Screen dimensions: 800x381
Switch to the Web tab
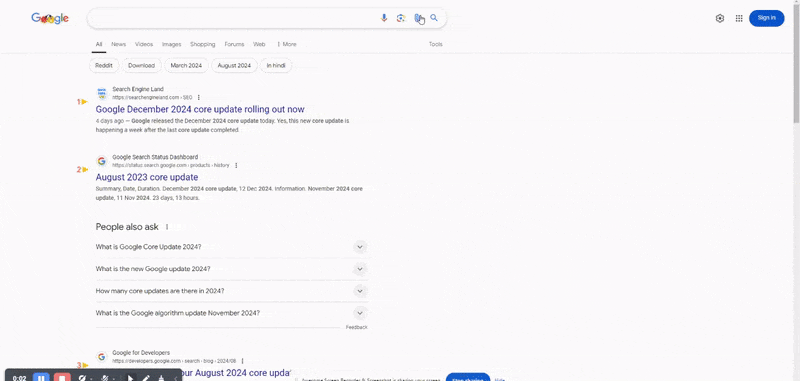[x=259, y=44]
